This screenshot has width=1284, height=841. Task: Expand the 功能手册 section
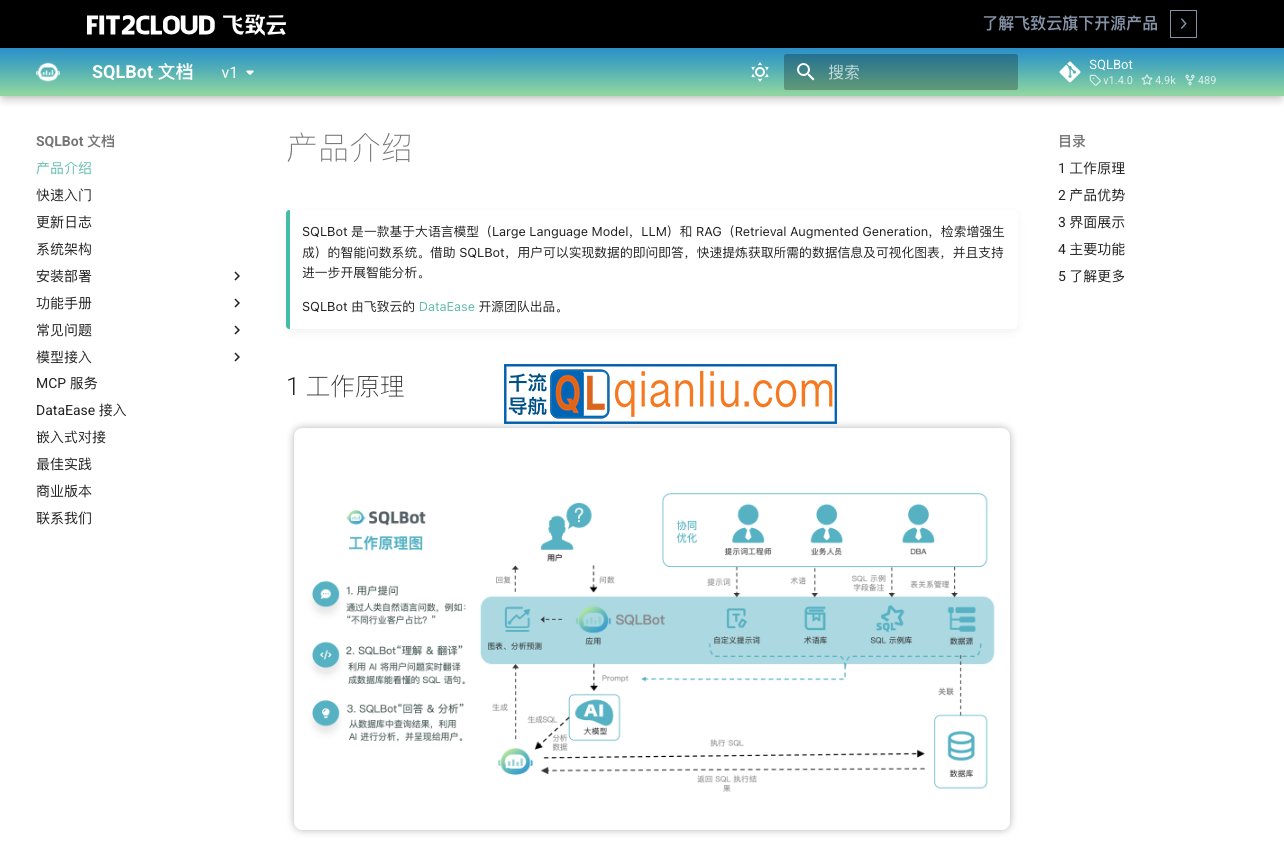pyautogui.click(x=237, y=303)
